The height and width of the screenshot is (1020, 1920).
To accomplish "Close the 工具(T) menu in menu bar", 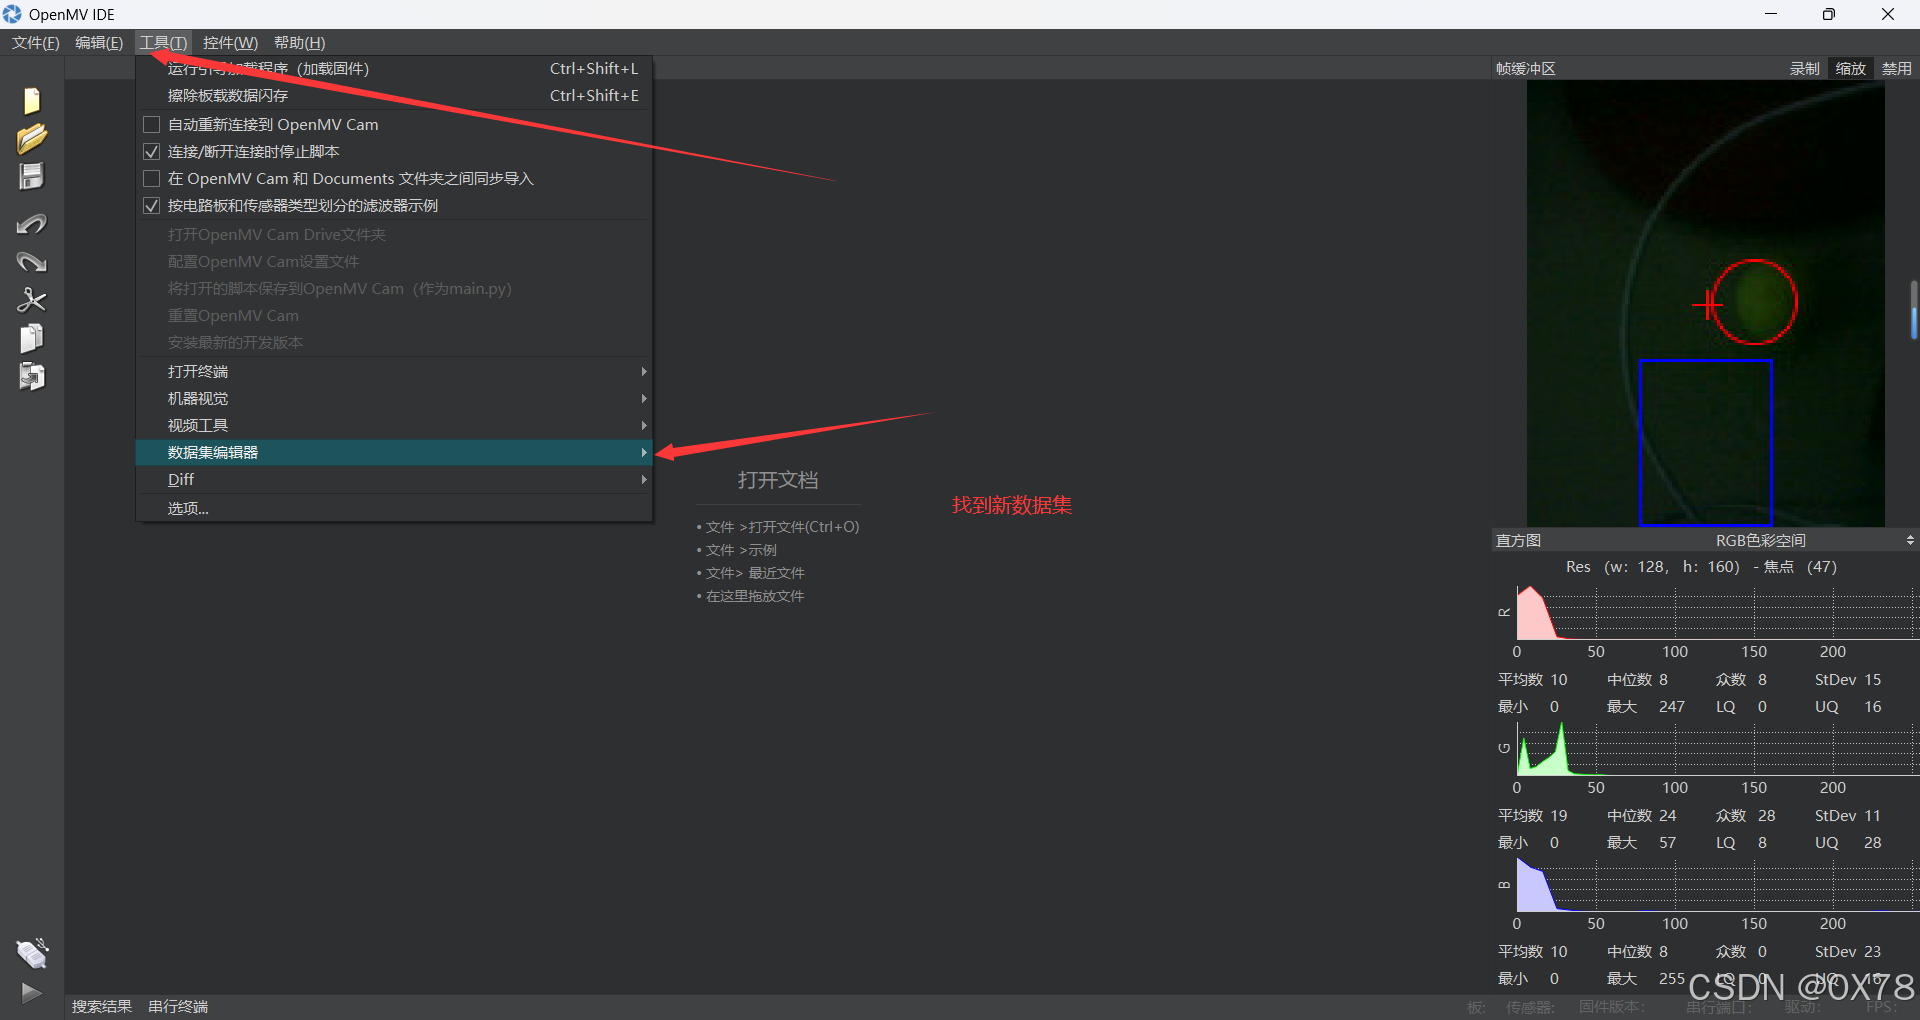I will click(163, 43).
